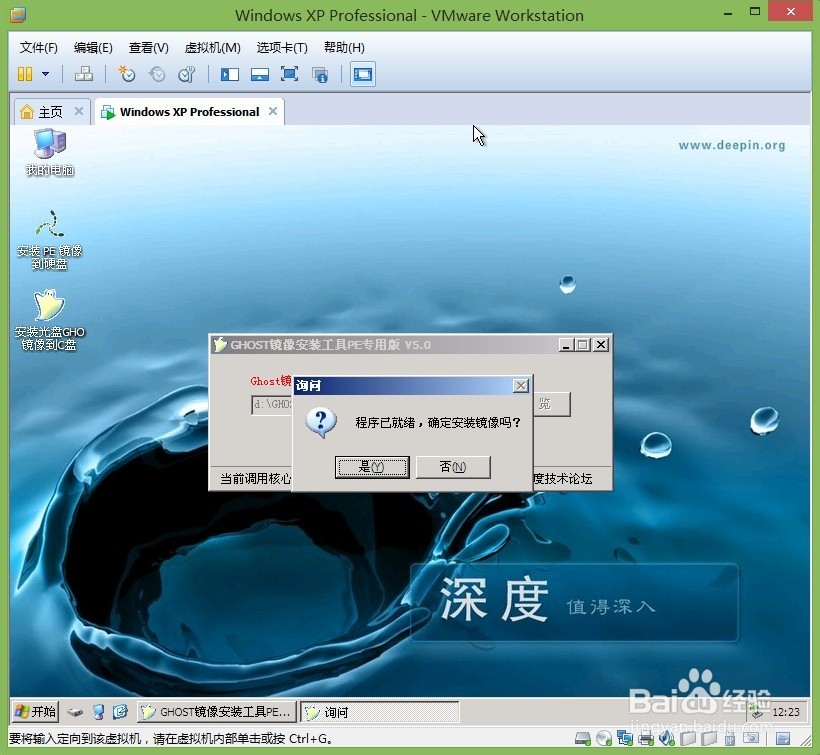Click the 我的电脑 desktop icon

50,152
